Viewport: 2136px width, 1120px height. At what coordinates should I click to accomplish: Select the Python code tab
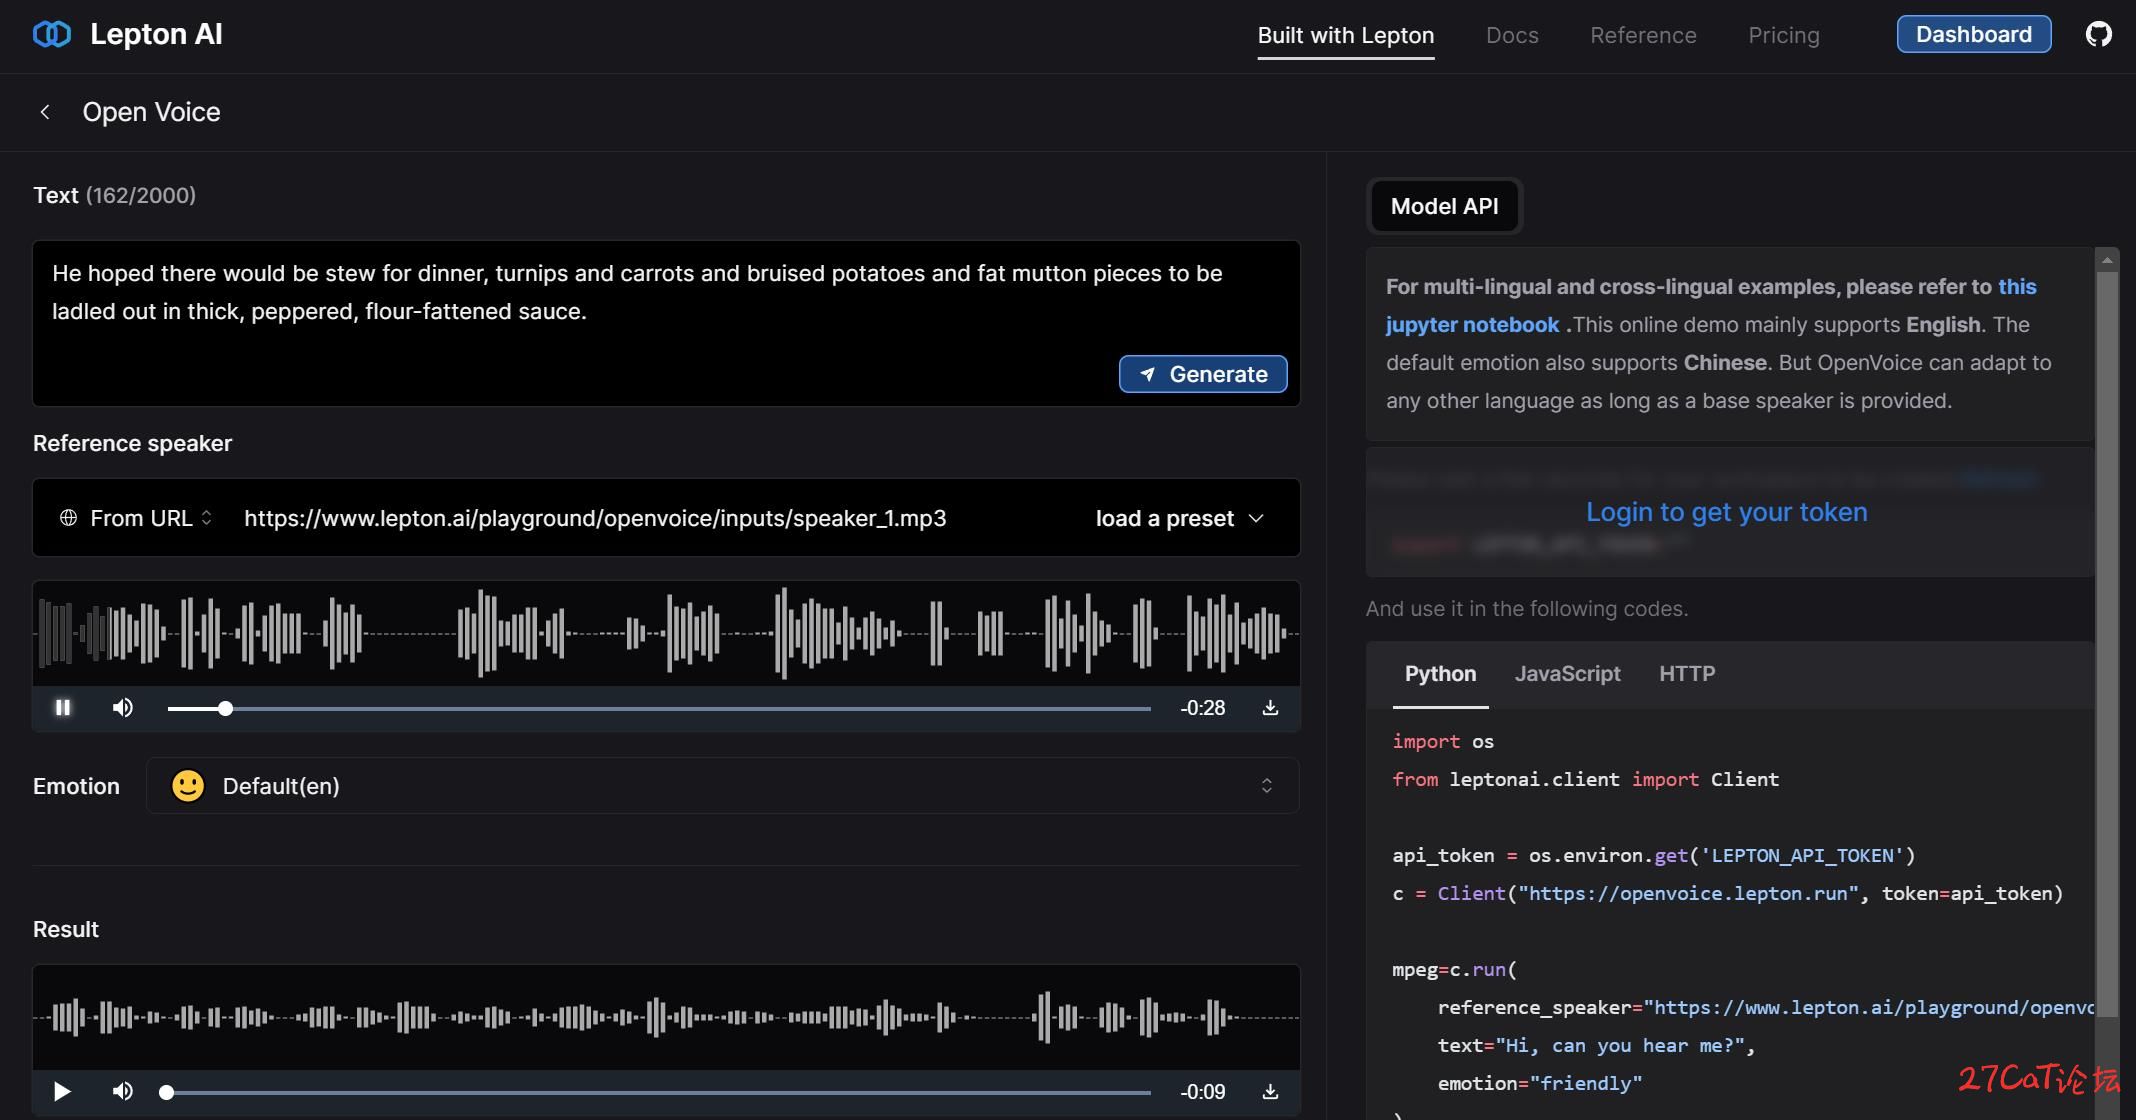coord(1440,674)
